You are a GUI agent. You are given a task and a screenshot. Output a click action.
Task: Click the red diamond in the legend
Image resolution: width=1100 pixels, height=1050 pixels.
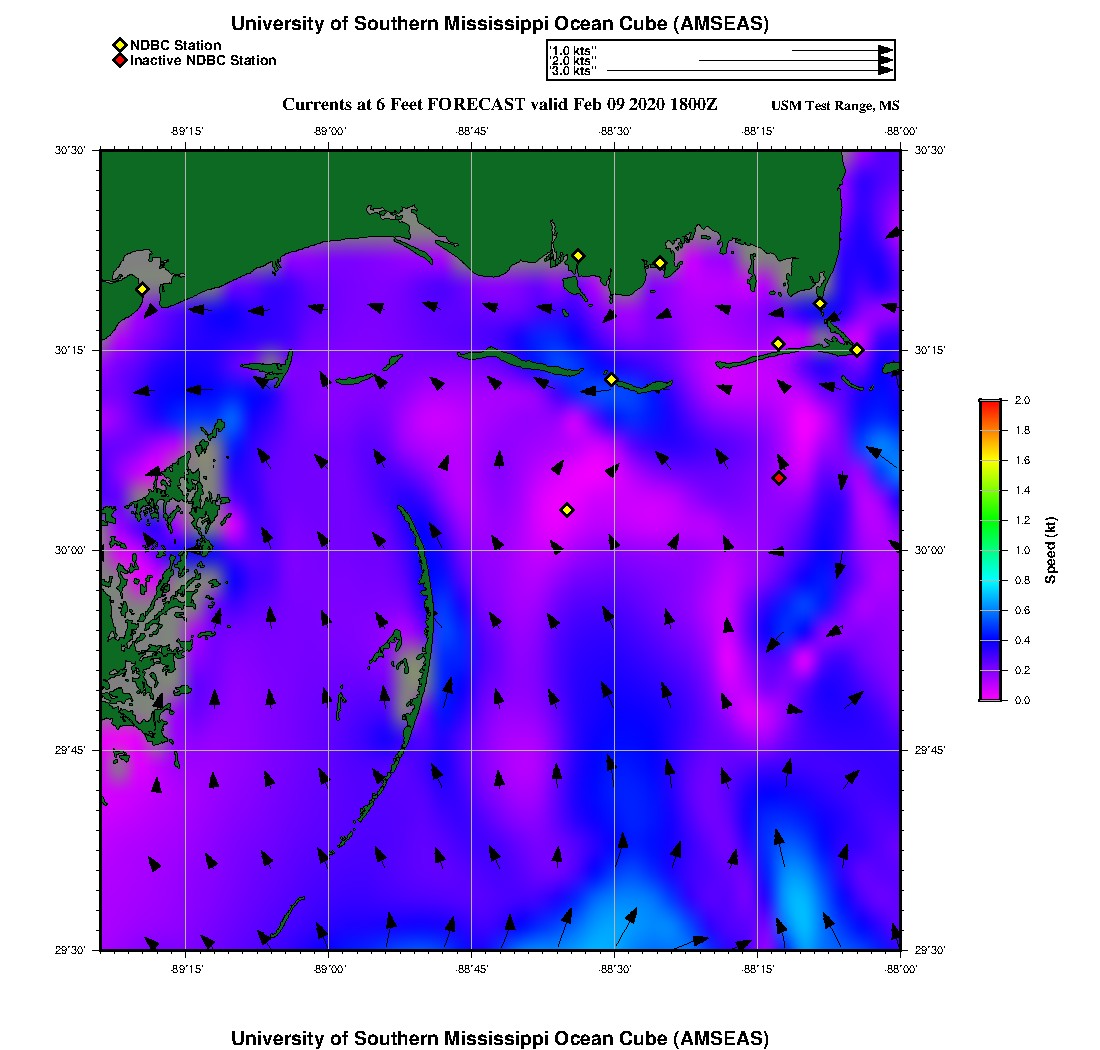119,61
